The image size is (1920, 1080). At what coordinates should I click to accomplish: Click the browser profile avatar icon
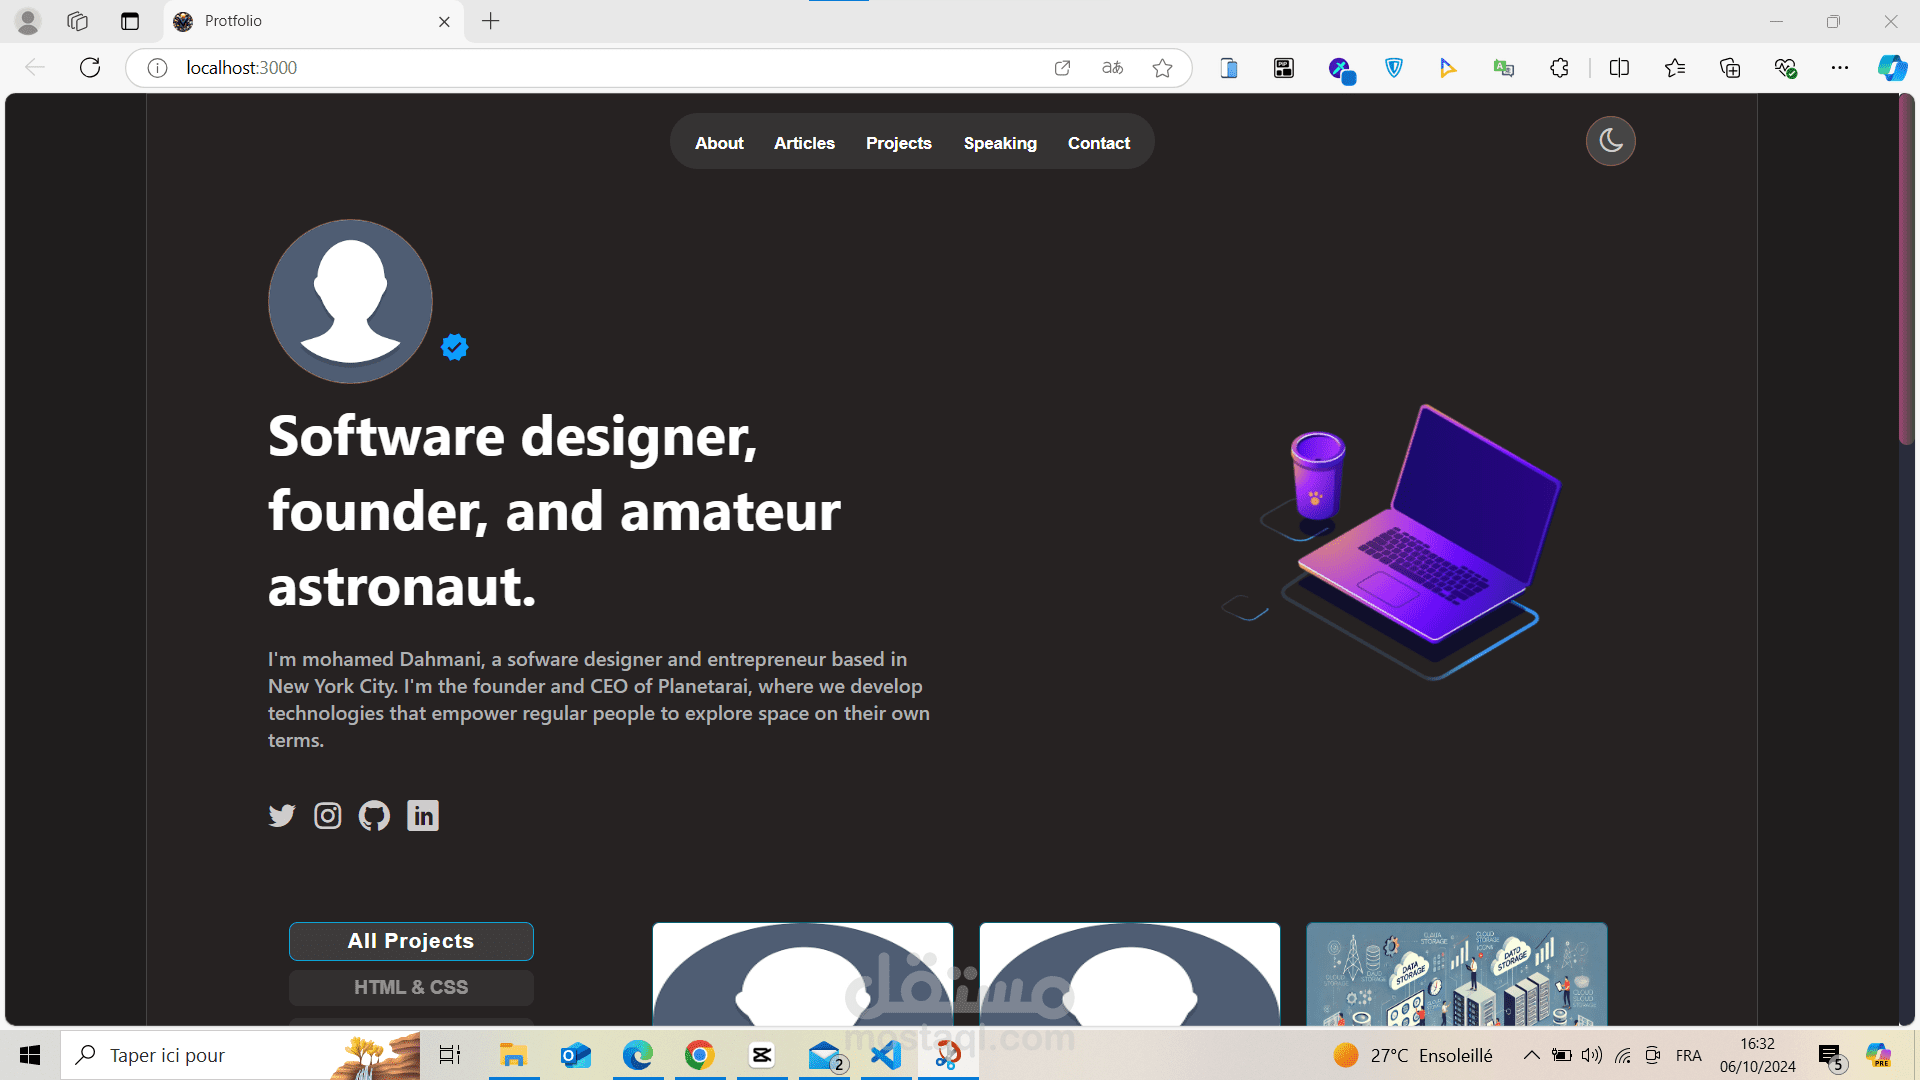28,21
